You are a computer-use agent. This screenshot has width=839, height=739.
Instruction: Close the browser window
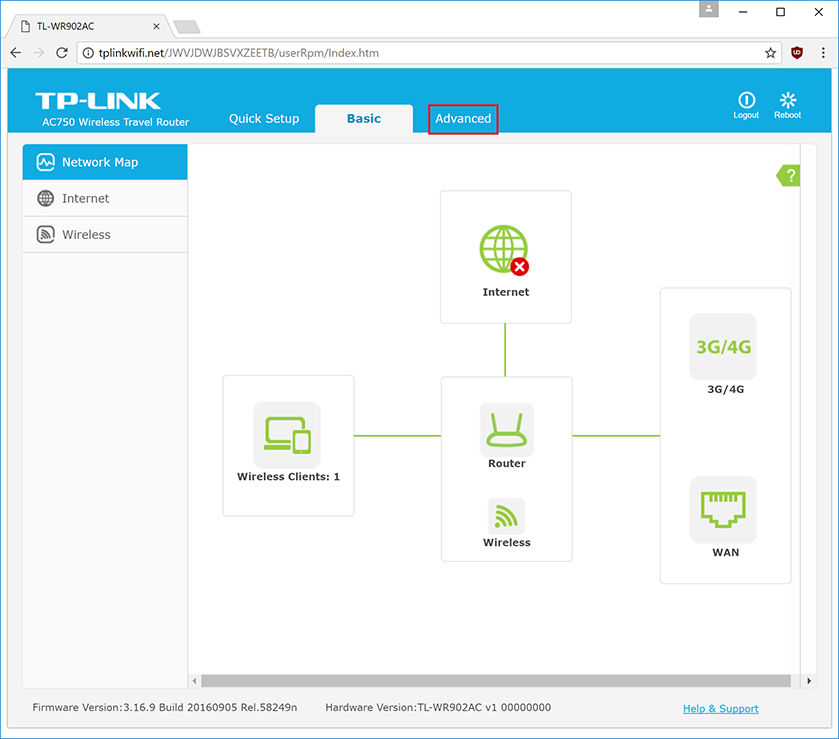click(819, 12)
